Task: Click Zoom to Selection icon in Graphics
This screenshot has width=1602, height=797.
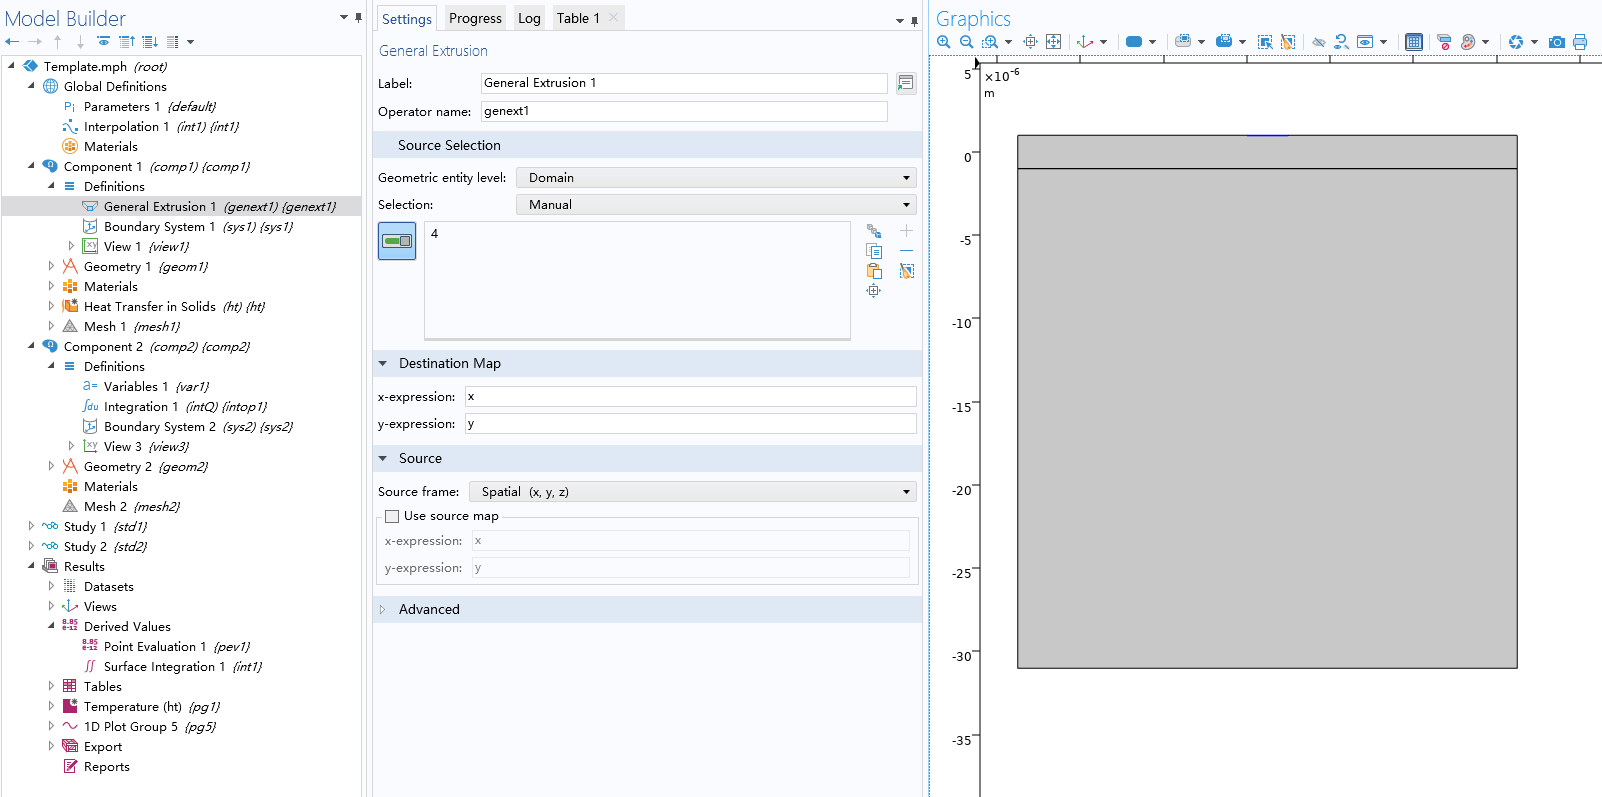Action: [x=1030, y=42]
